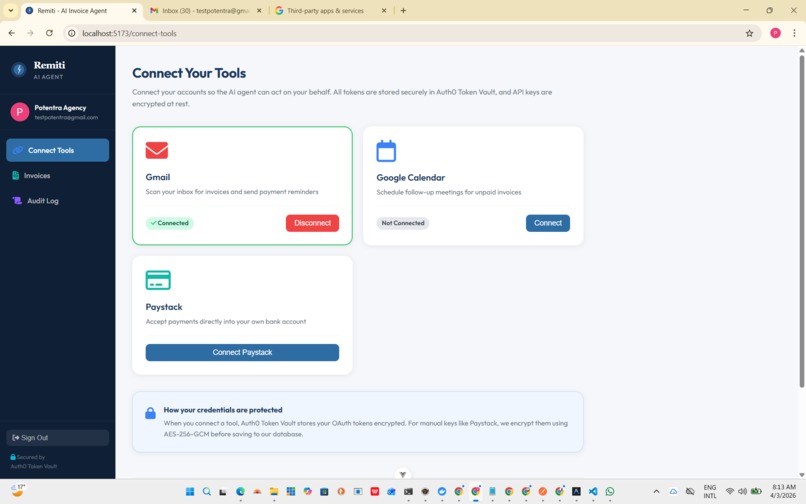Click the Potentra Agency account name
This screenshot has width=806, height=504.
point(60,107)
